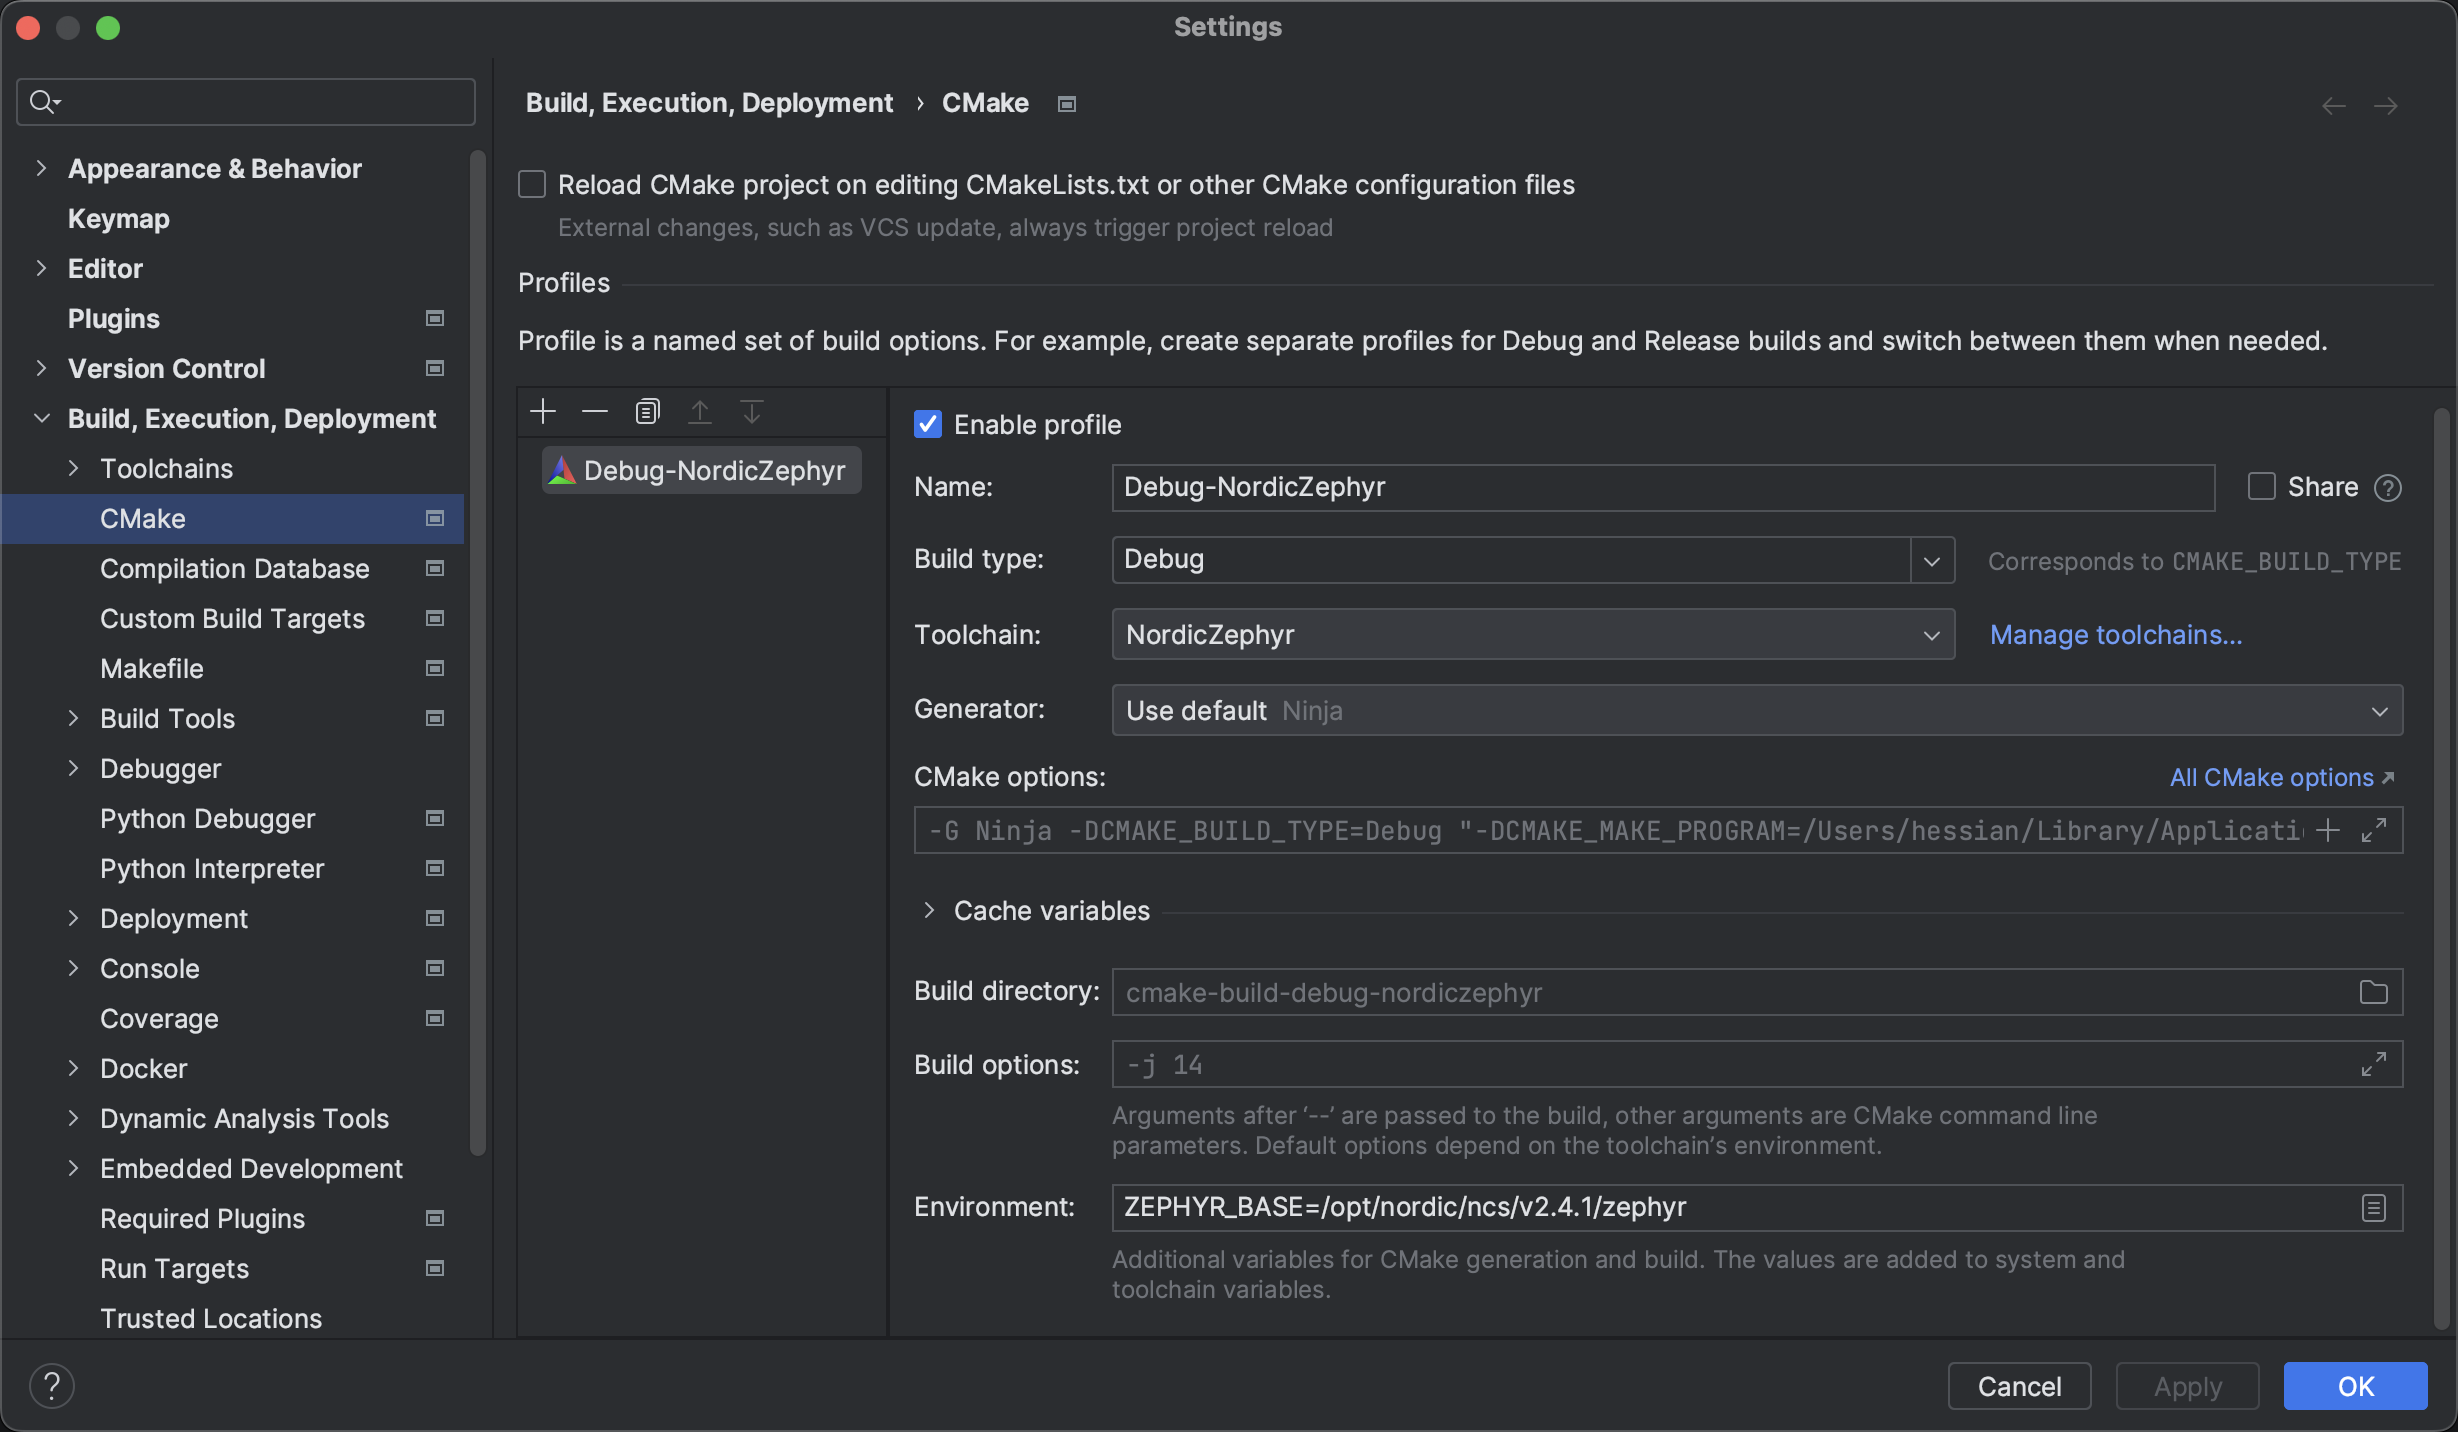Click project icon next to Required Plugins
The width and height of the screenshot is (2458, 1432).
tap(435, 1218)
